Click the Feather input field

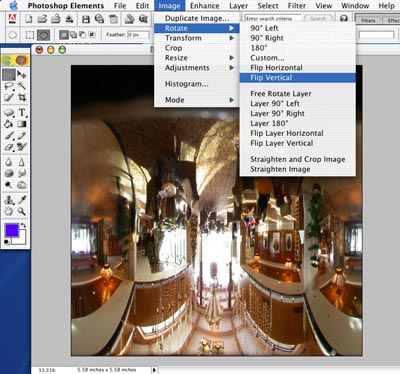click(x=138, y=35)
